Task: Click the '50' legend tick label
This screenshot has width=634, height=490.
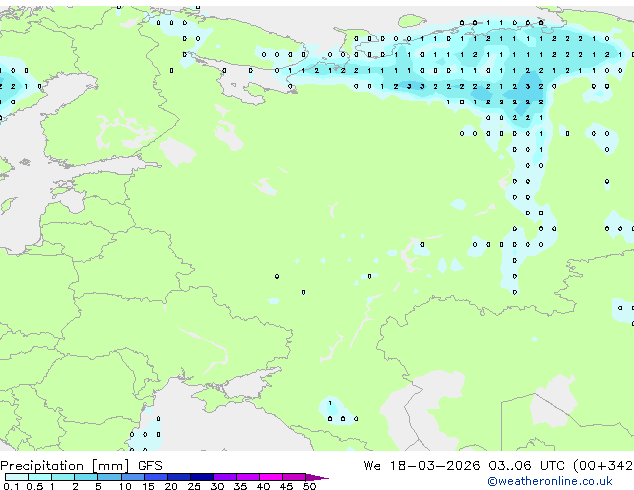Action: click(309, 486)
